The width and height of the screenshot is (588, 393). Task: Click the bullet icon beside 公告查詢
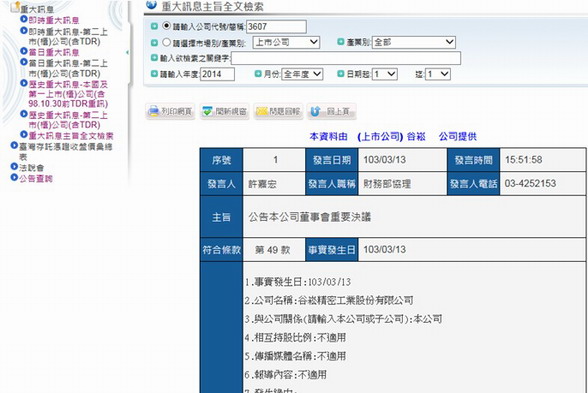click(x=14, y=177)
